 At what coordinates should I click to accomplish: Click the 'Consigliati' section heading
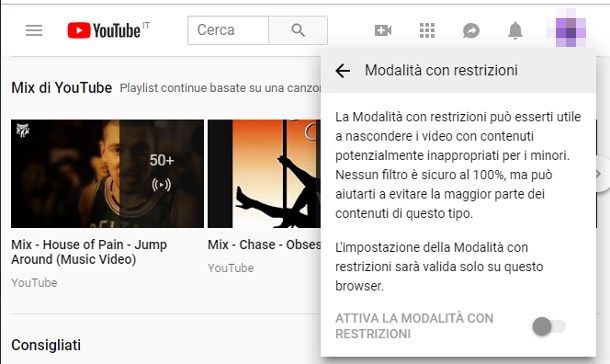point(46,345)
